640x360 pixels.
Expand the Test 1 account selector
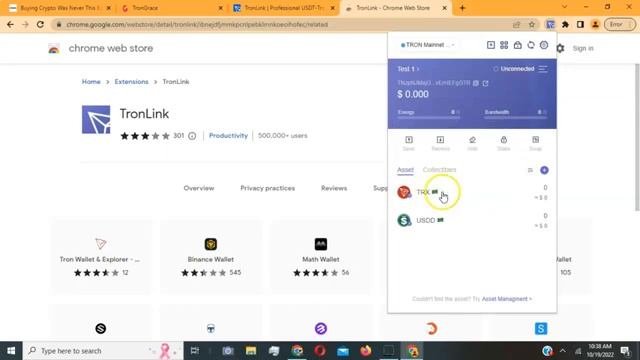pos(408,69)
